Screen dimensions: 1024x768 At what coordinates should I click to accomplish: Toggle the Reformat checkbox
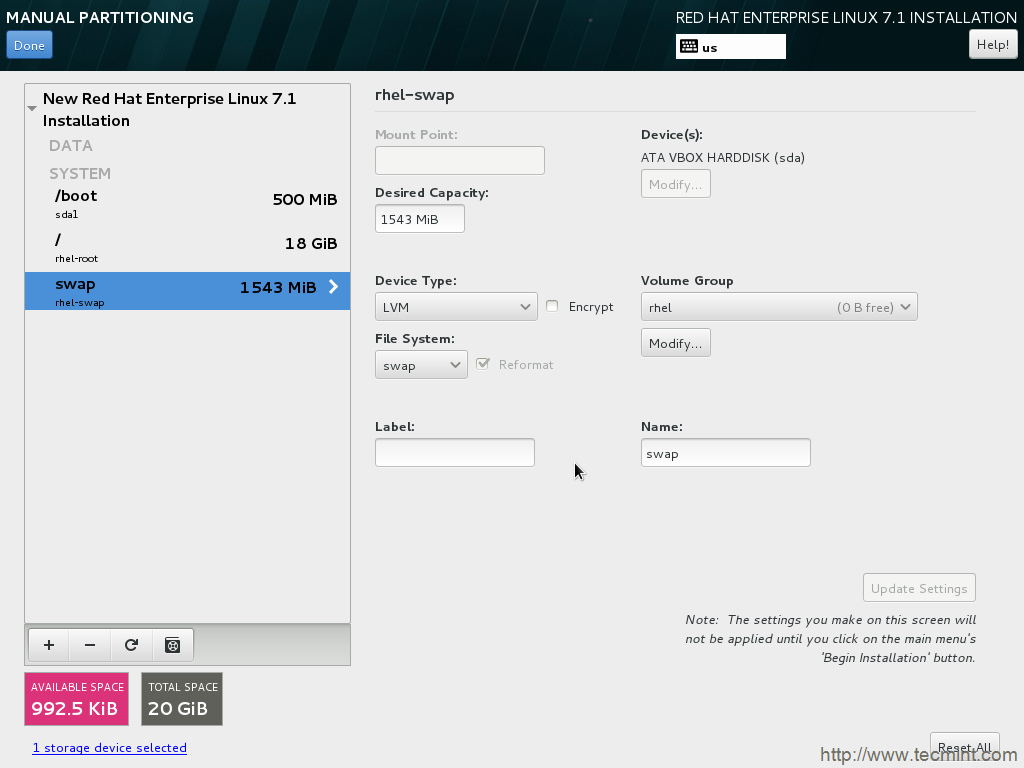[x=483, y=364]
